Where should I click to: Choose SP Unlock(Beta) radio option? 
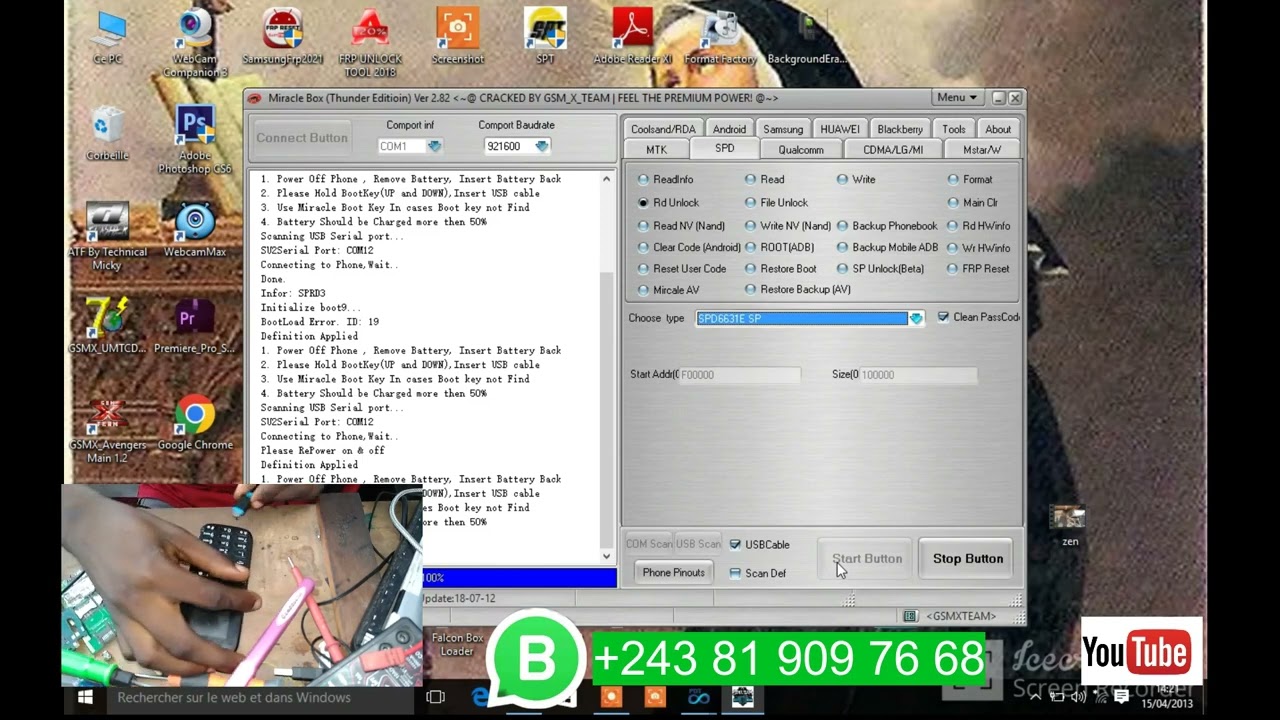pyautogui.click(x=880, y=268)
